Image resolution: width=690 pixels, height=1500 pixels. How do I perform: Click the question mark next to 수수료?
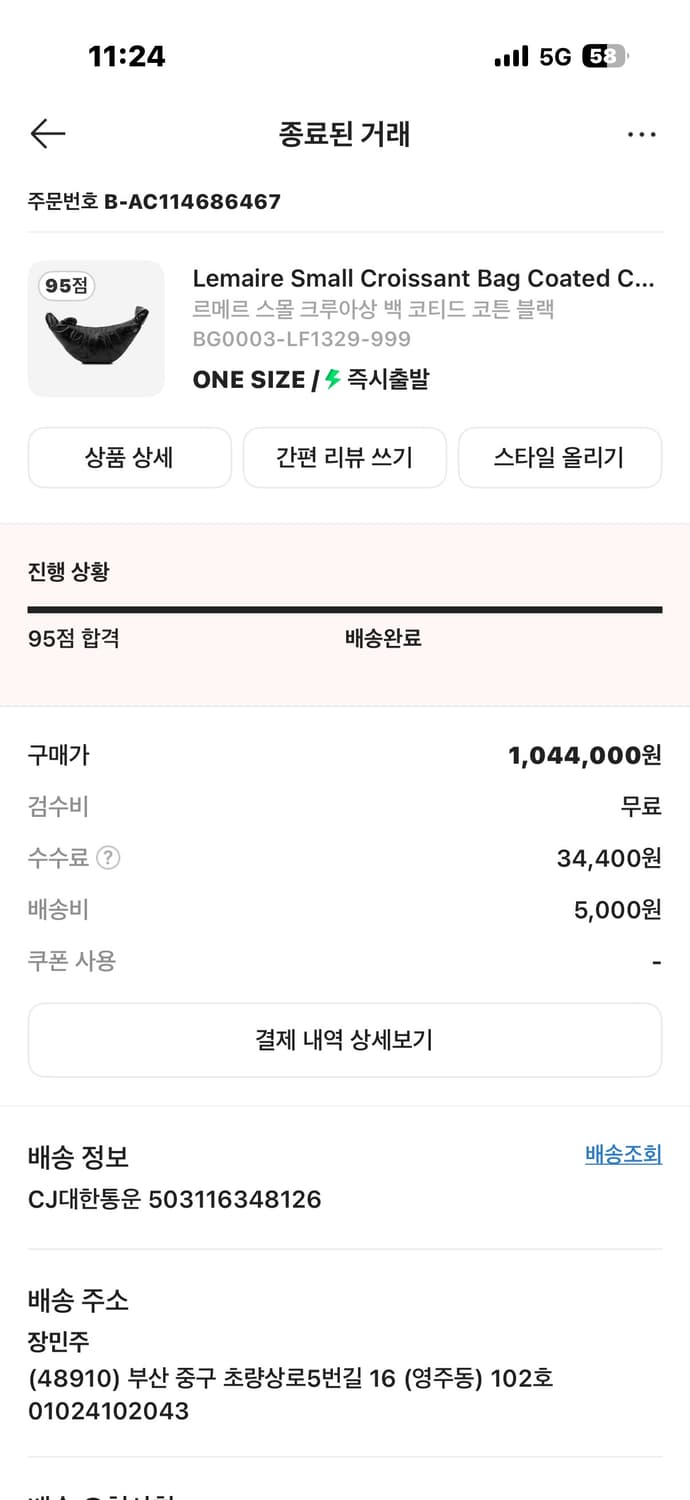[x=108, y=857]
